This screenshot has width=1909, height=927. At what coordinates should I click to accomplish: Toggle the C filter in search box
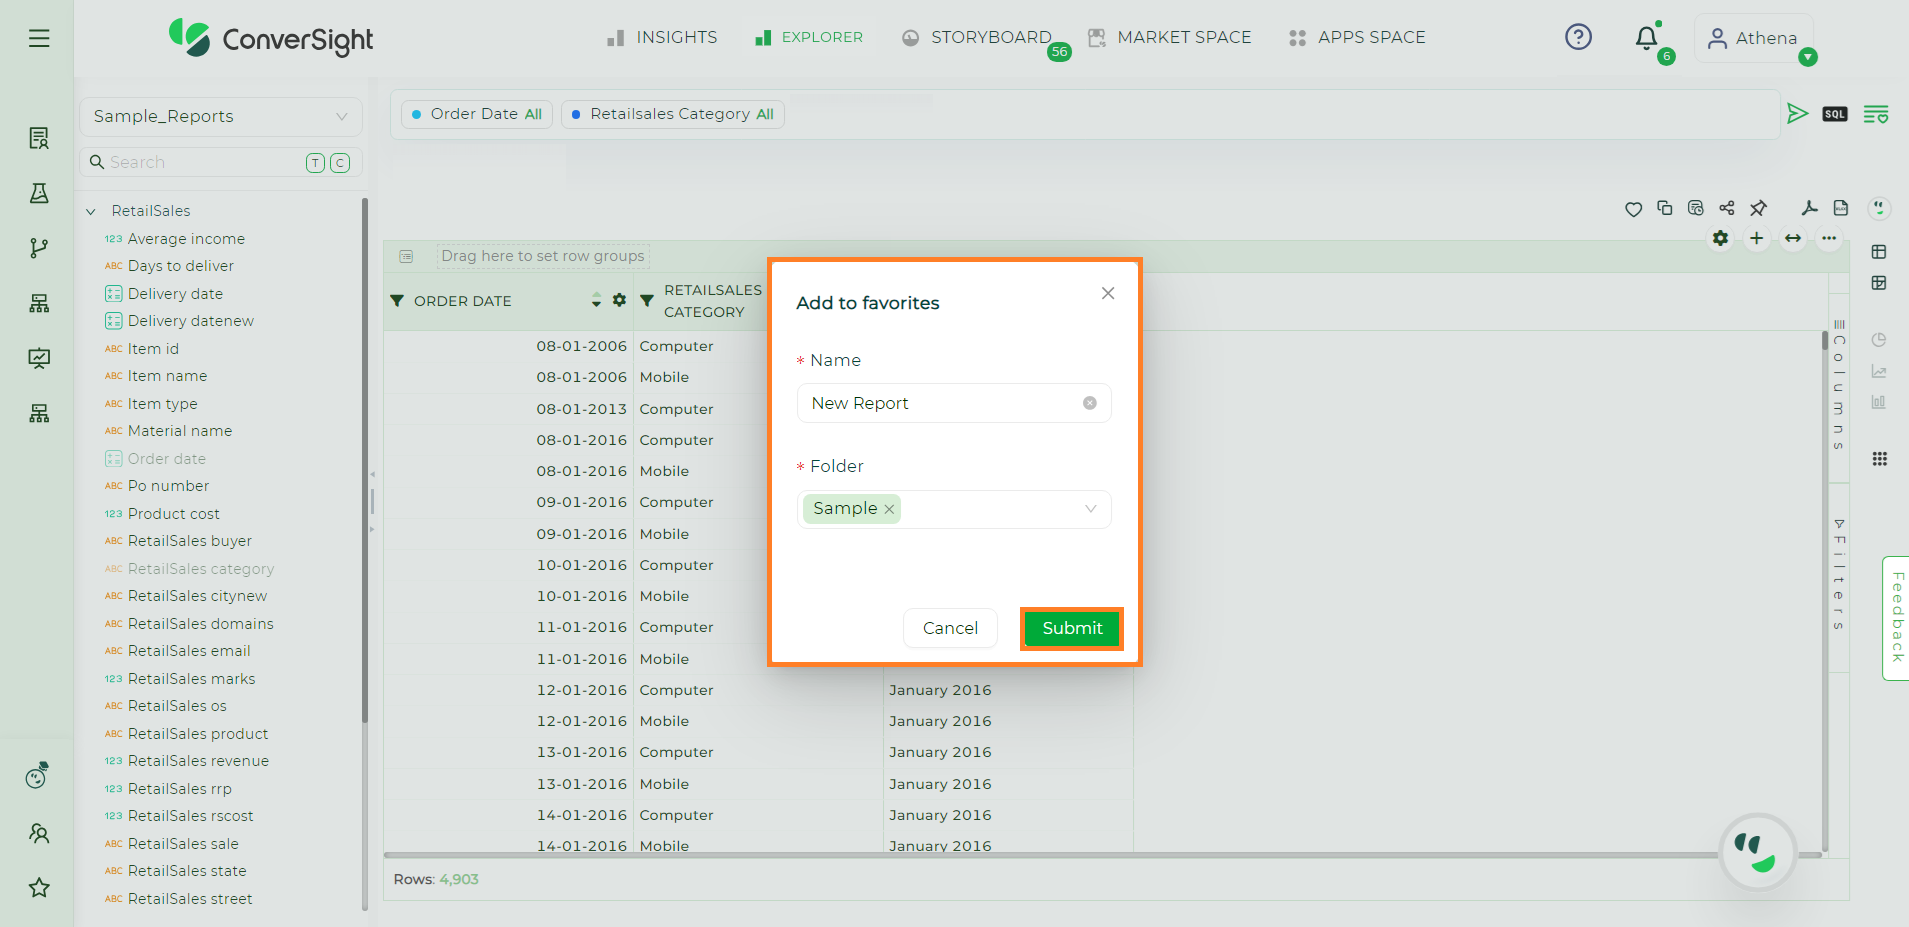(x=340, y=163)
